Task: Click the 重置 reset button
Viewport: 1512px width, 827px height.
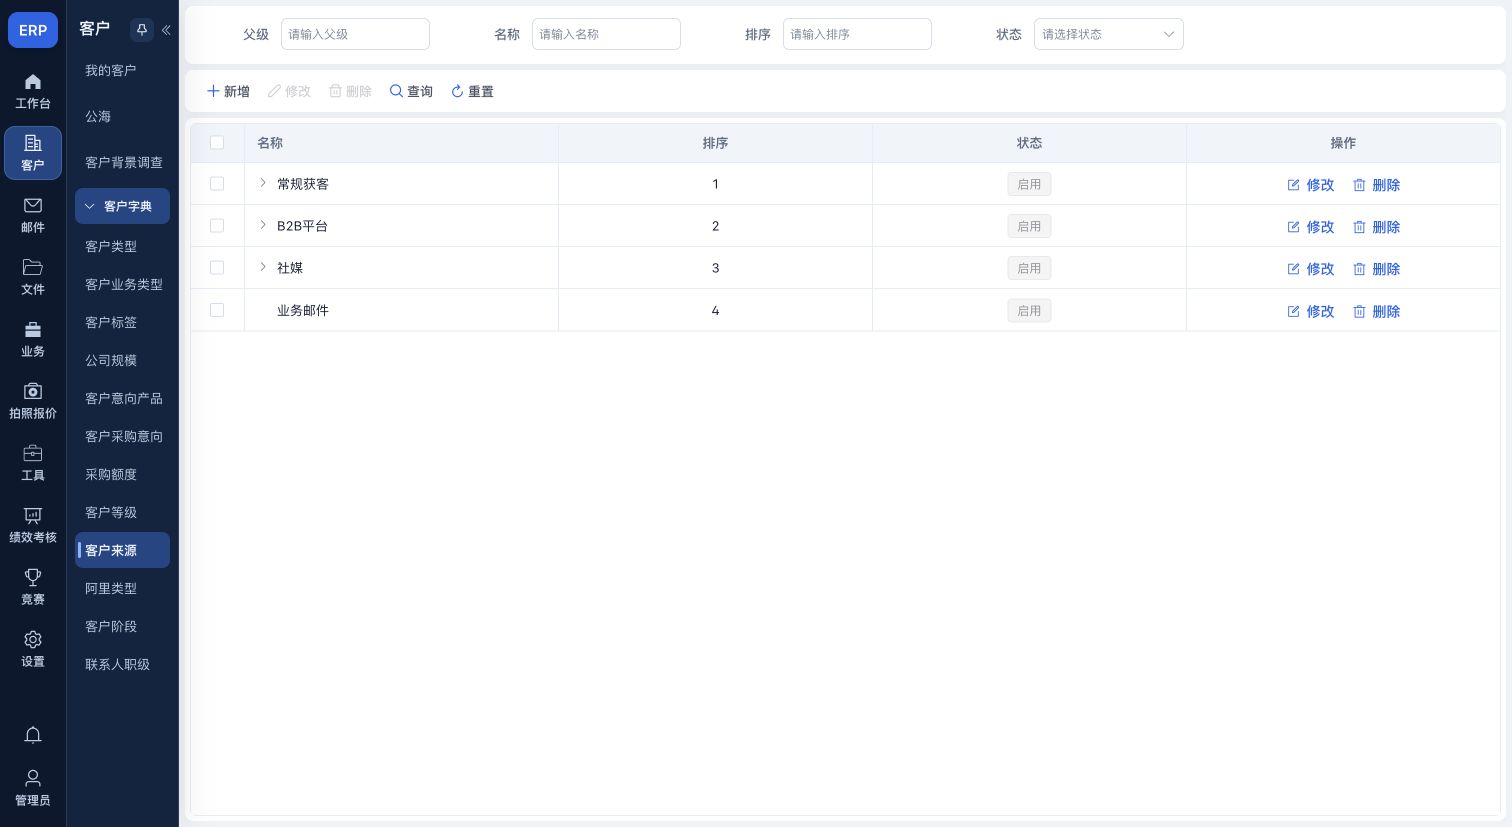Action: click(472, 91)
